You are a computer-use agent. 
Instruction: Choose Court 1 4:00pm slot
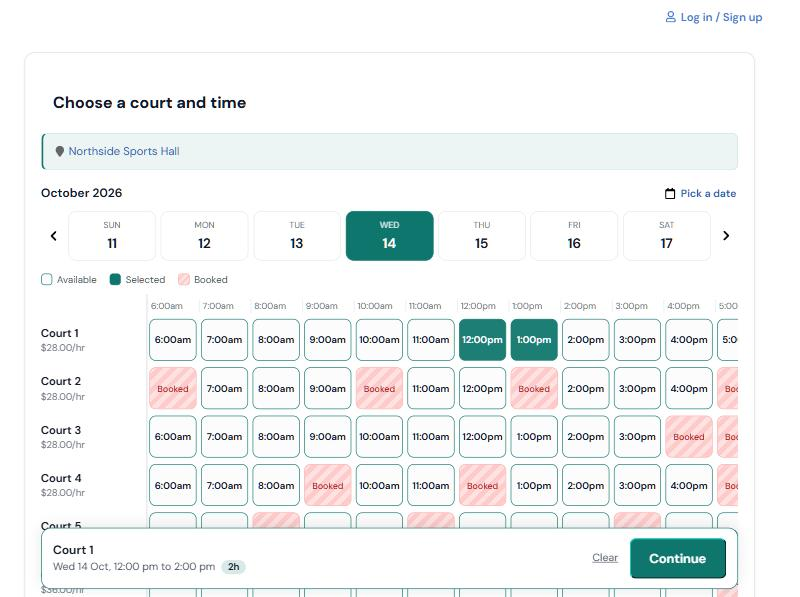[689, 340]
